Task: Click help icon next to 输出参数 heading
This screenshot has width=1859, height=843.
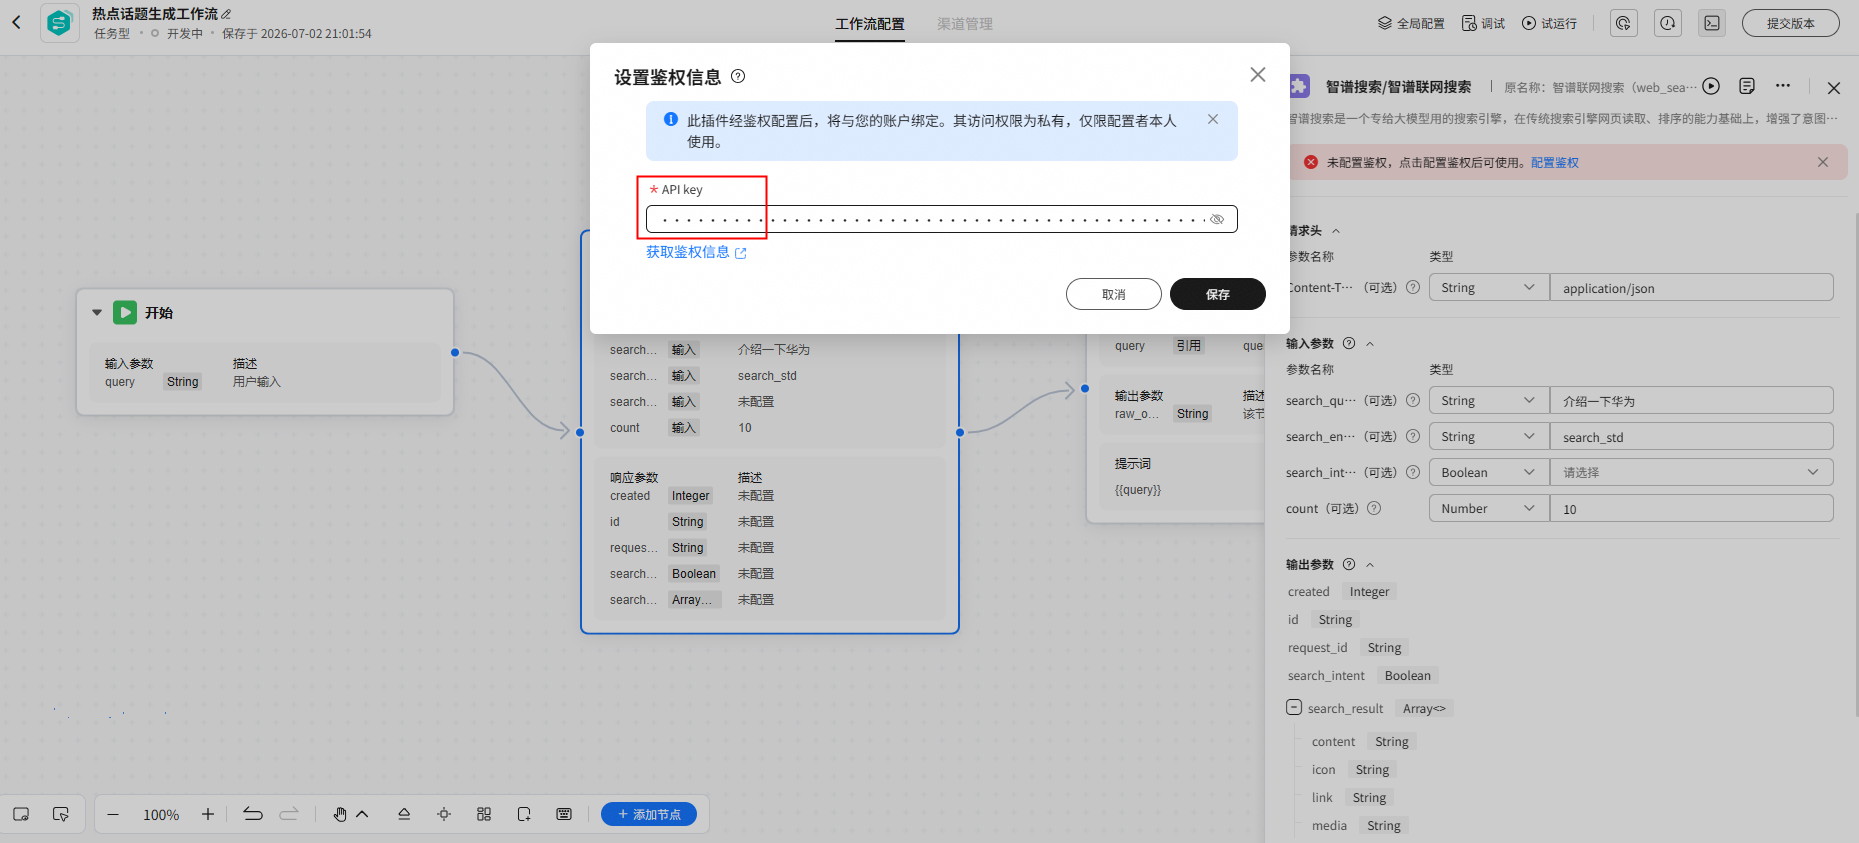Action: point(1349,564)
